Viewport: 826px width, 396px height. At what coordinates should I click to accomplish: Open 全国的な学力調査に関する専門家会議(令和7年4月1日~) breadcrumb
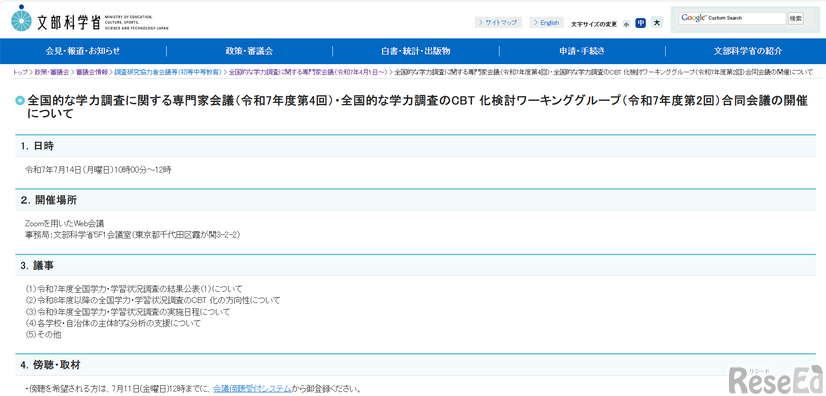coord(308,72)
